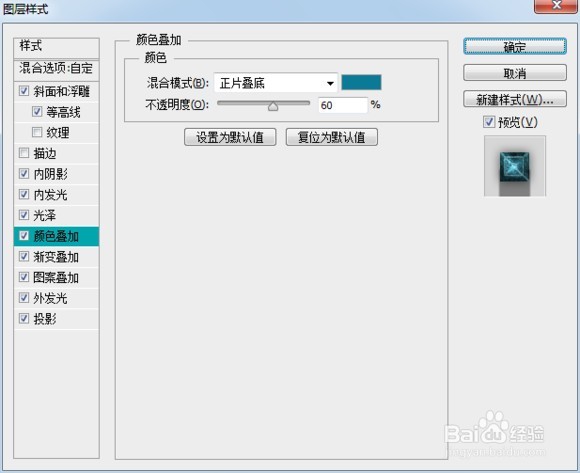Confirm with the 确定 button
The image size is (580, 473).
[515, 47]
